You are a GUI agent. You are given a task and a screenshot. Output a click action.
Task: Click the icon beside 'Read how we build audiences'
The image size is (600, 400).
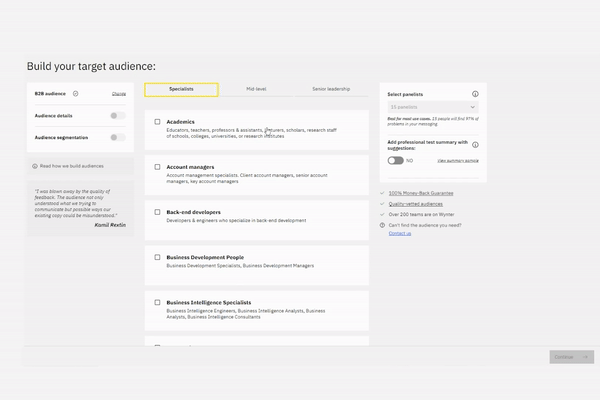coord(35,166)
